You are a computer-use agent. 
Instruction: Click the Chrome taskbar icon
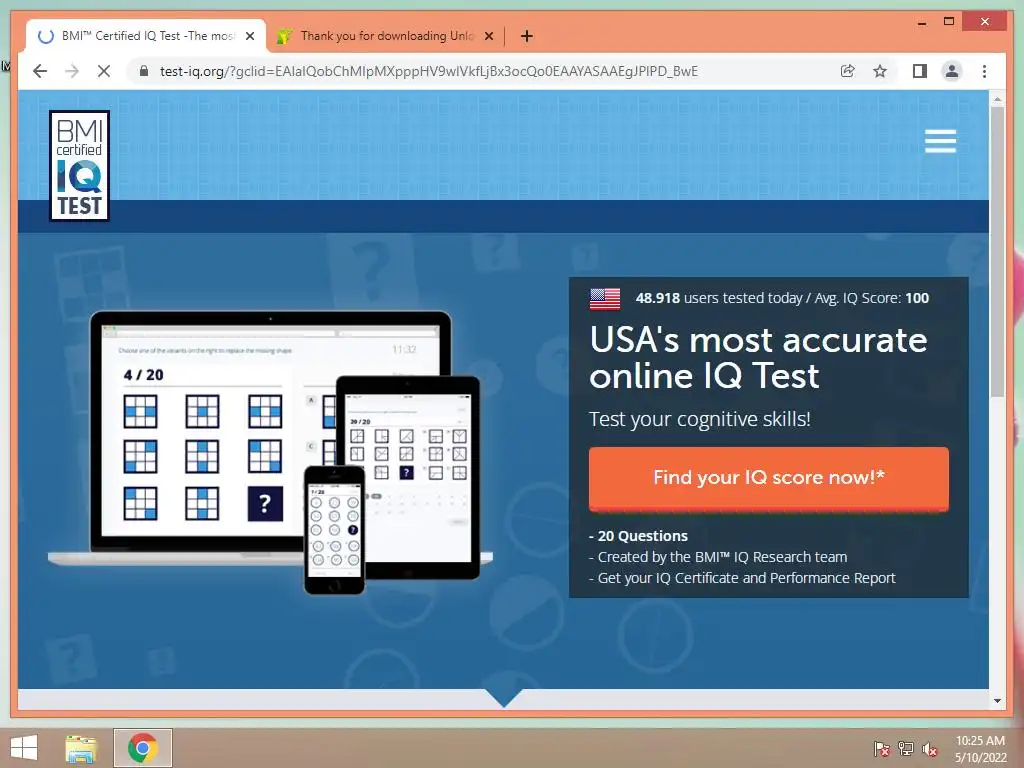point(143,748)
